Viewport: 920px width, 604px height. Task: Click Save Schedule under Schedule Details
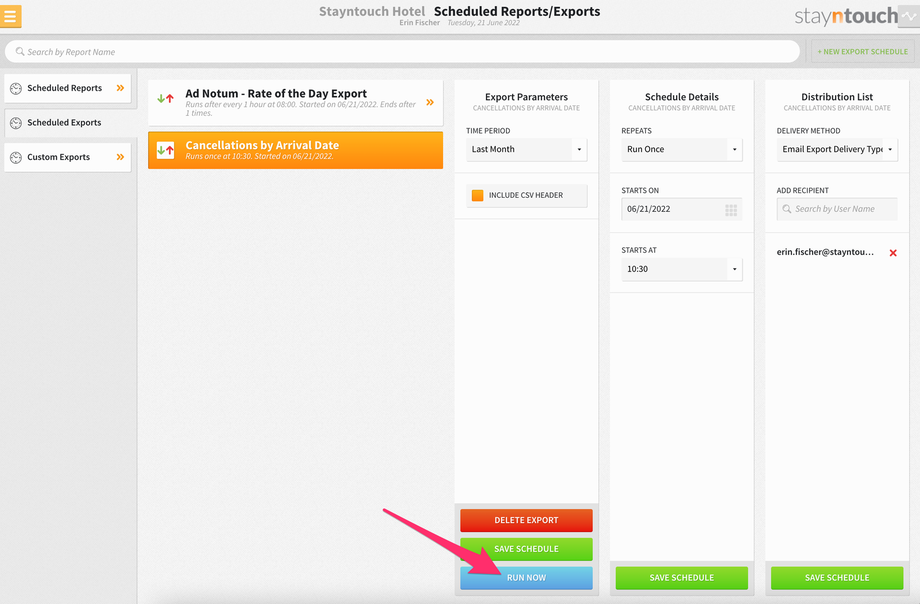click(x=682, y=578)
